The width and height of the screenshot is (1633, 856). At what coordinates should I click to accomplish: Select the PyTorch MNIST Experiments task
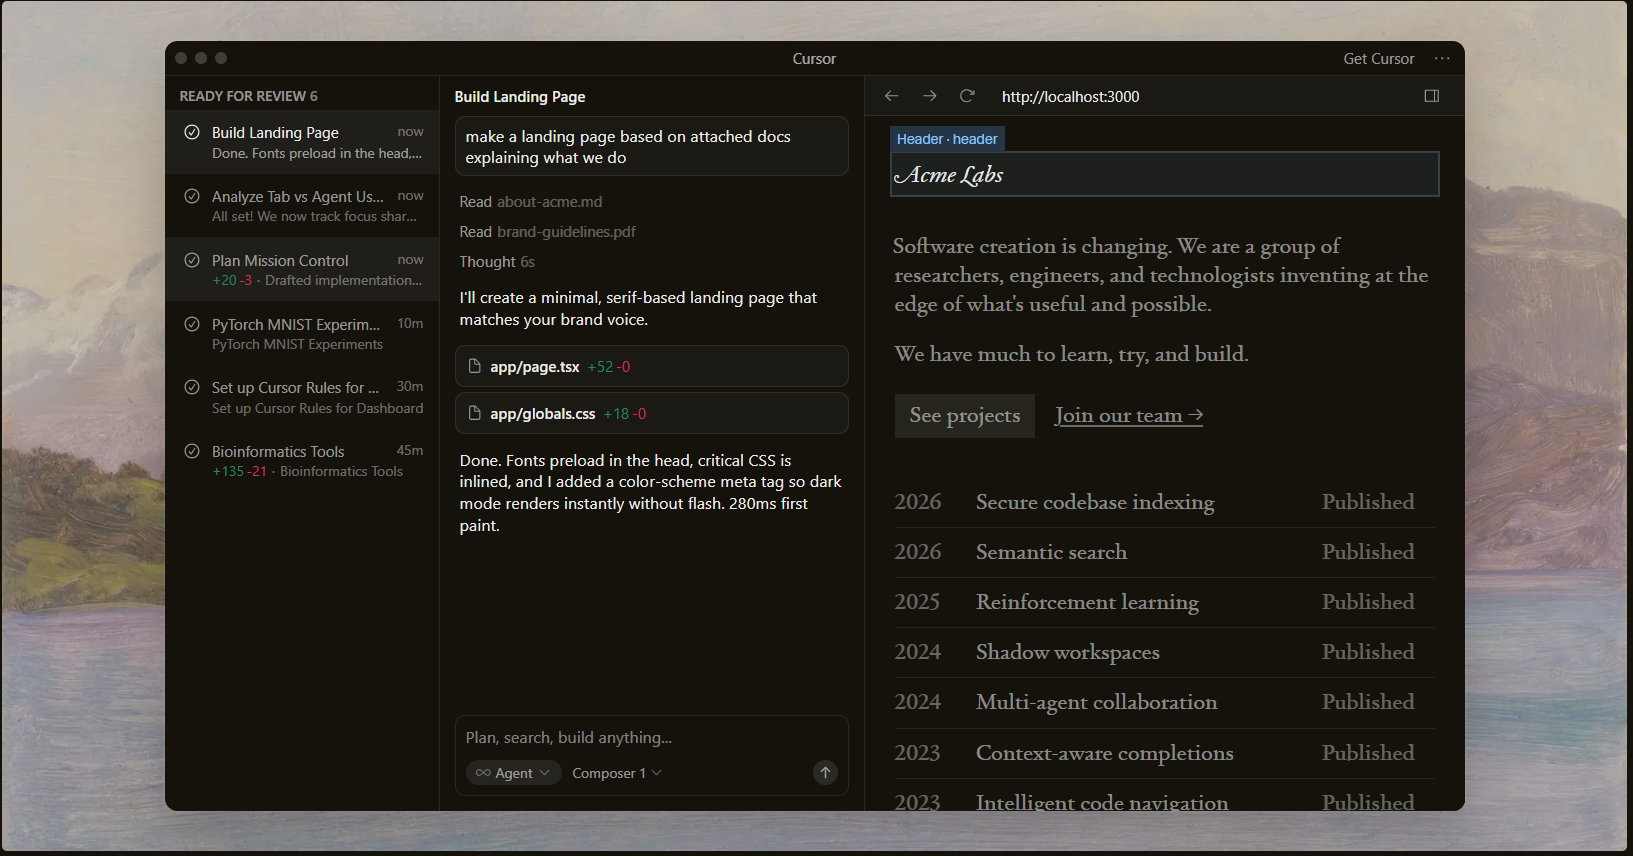coord(305,334)
